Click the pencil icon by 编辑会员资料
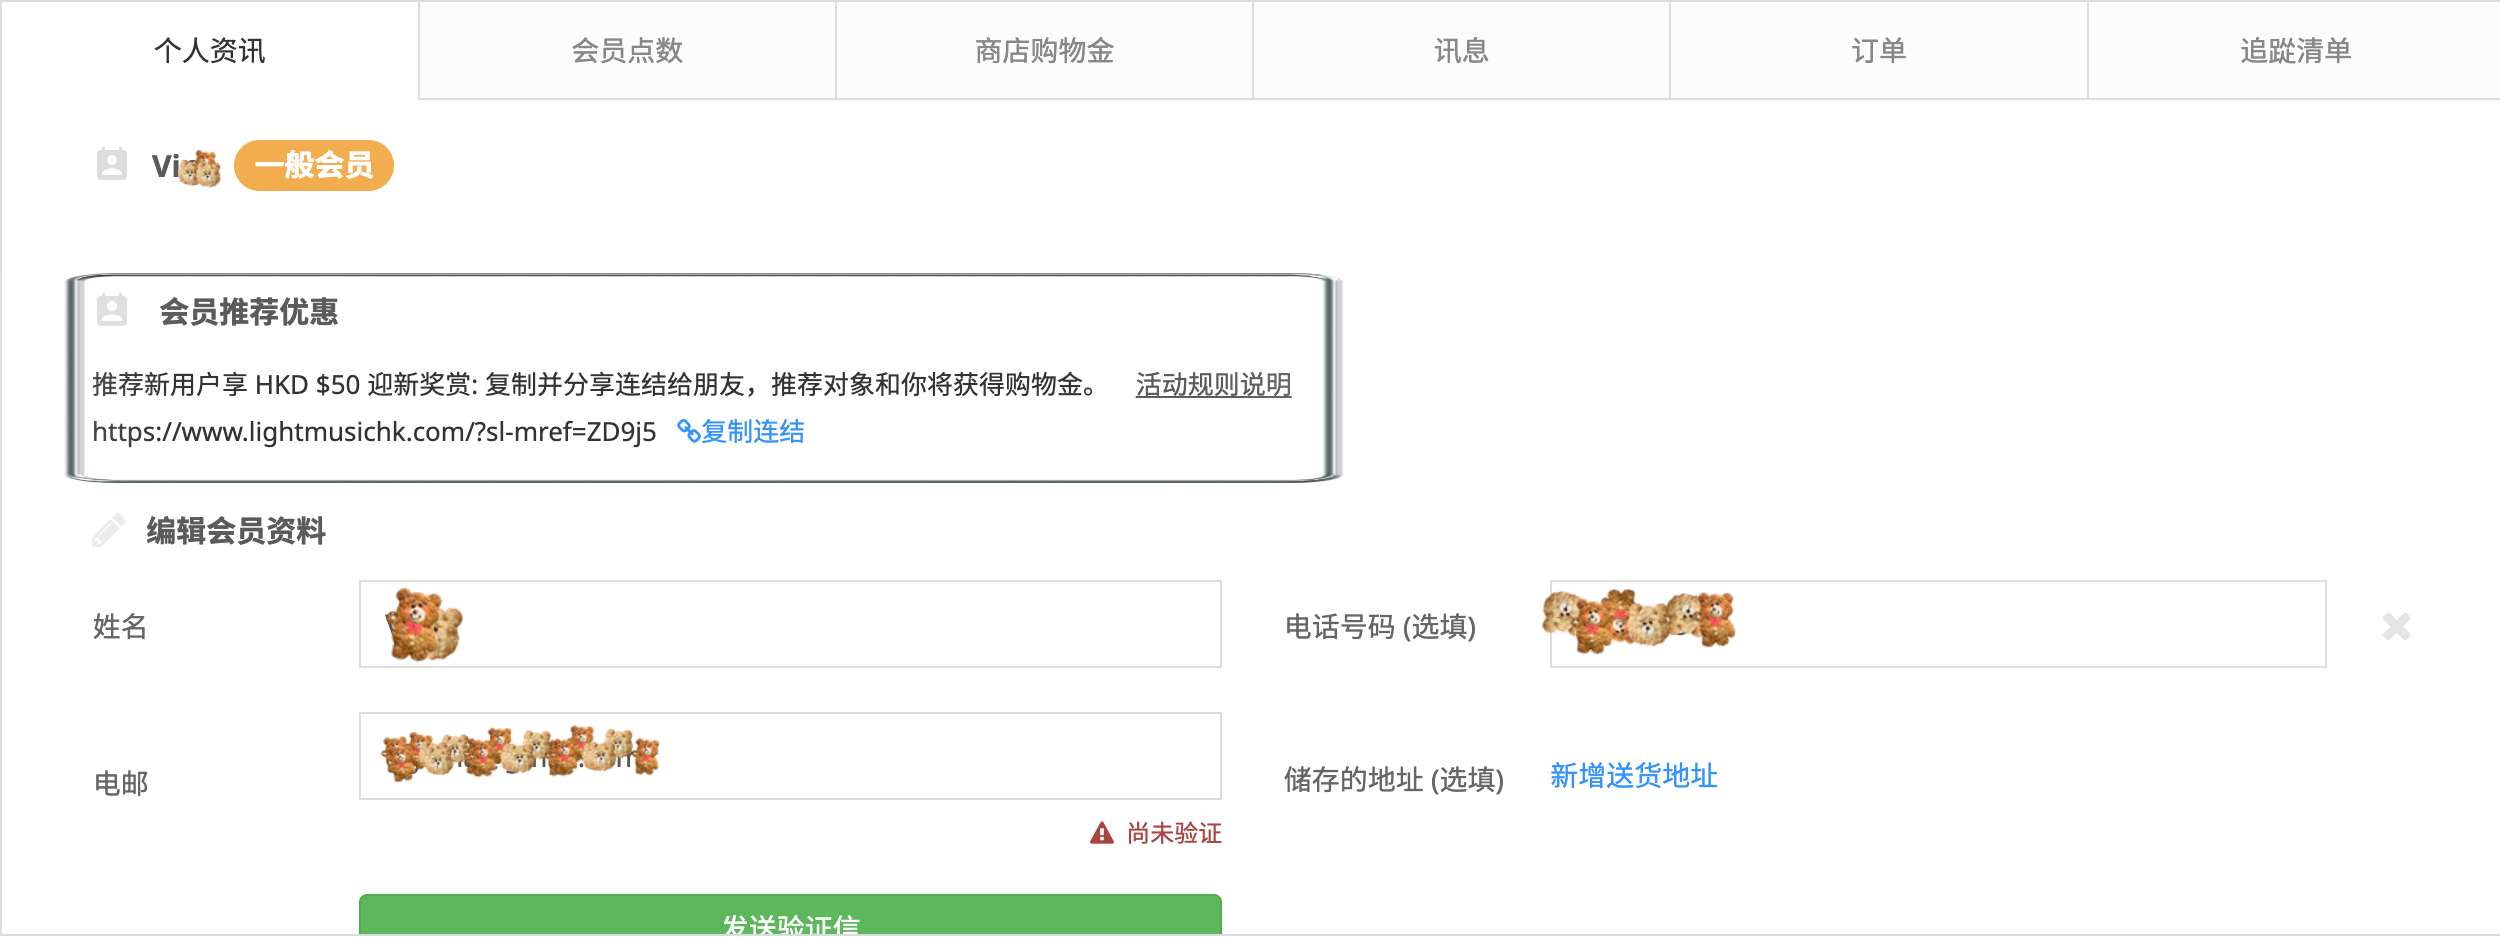 [x=108, y=530]
